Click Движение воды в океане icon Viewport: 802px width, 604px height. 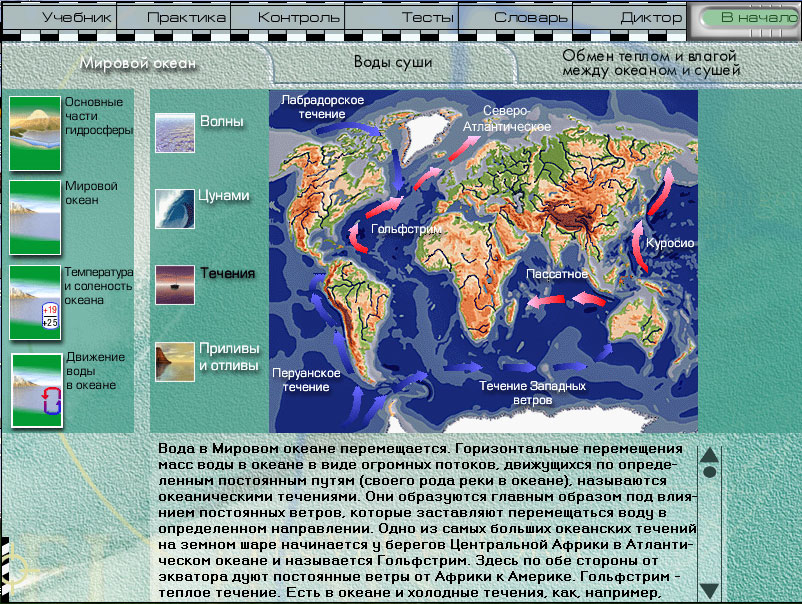tap(37, 390)
